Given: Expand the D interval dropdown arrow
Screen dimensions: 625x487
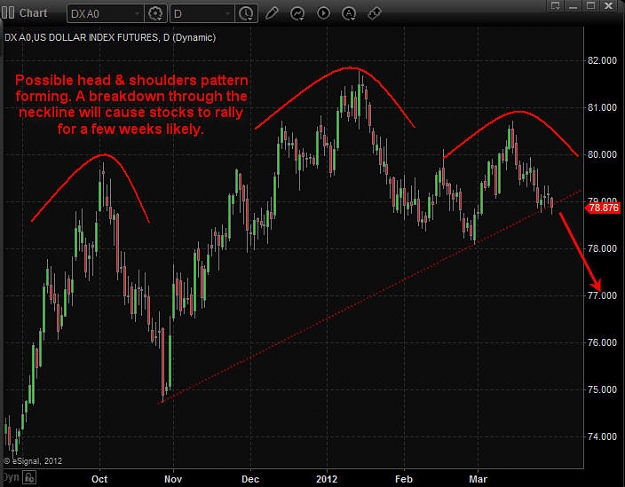Looking at the screenshot, I should point(228,14).
